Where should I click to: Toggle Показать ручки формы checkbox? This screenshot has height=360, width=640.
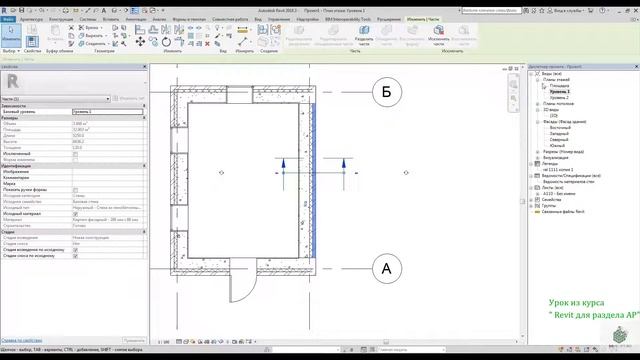point(75,190)
